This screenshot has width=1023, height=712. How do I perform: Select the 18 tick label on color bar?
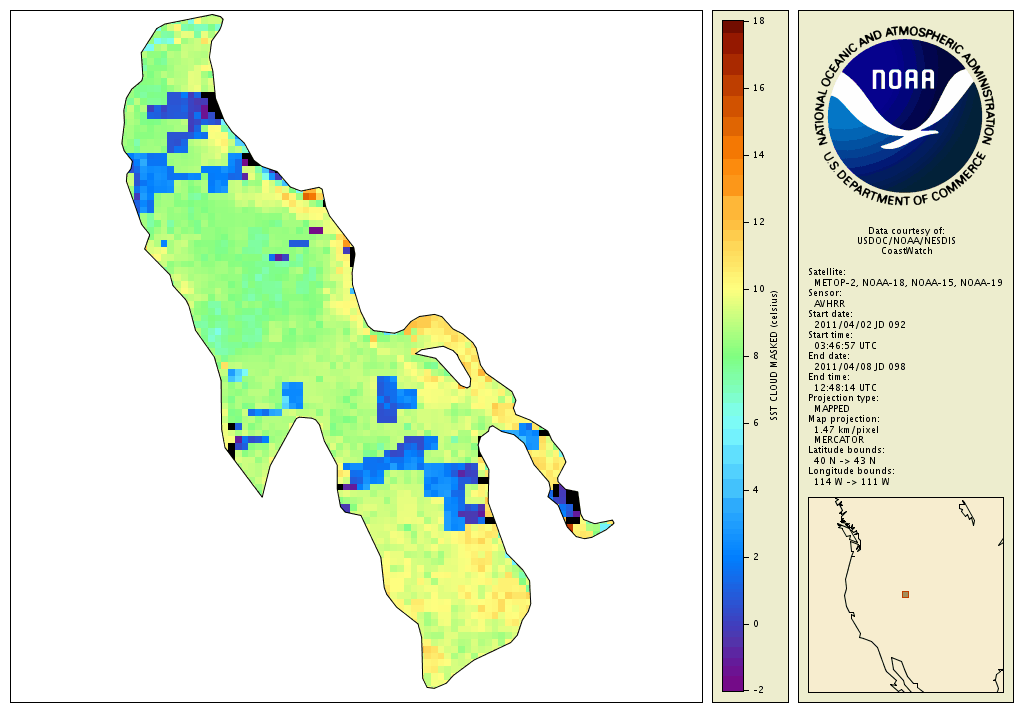pyautogui.click(x=758, y=21)
